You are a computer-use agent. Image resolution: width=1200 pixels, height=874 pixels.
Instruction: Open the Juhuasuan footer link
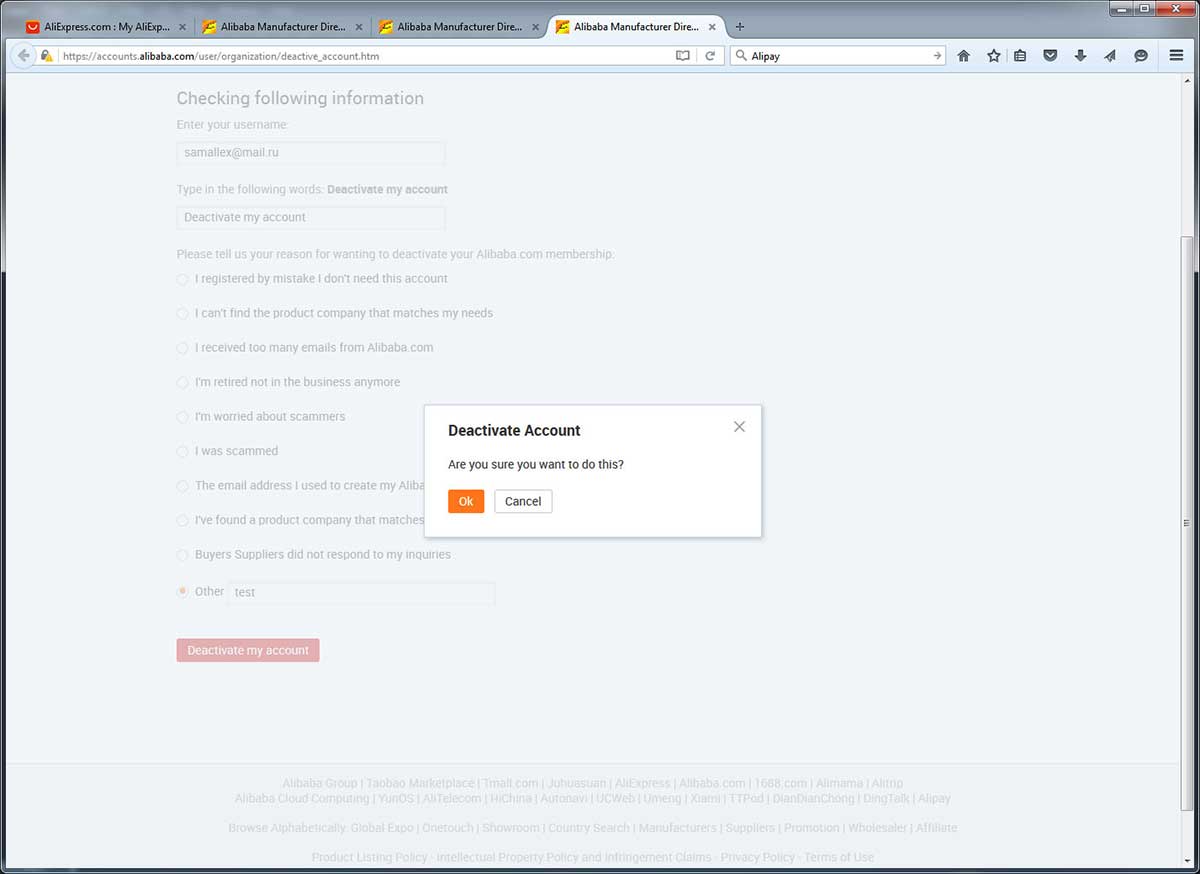[x=577, y=783]
